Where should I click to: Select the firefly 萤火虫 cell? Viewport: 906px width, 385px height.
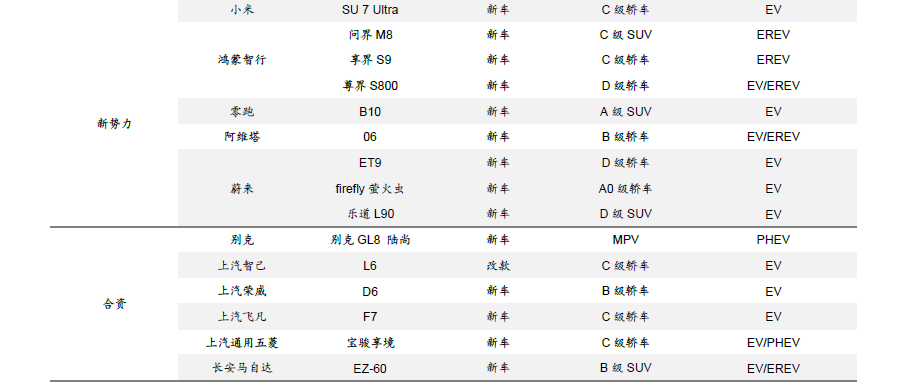370,188
